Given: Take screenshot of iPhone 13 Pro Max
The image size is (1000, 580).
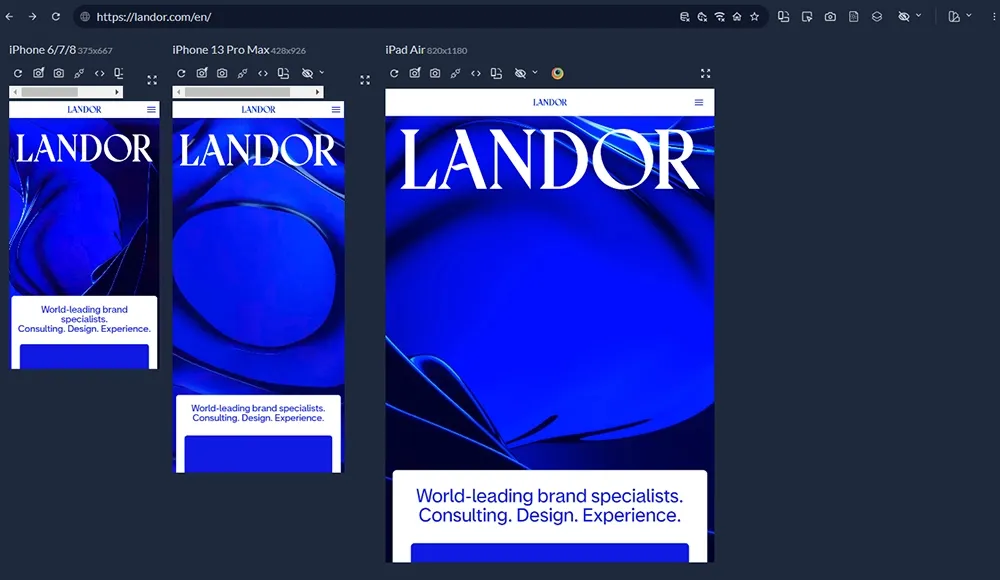Looking at the screenshot, I should (222, 73).
